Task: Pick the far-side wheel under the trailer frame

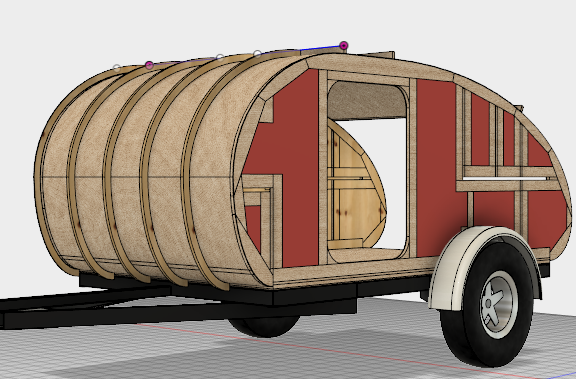Action: (x=264, y=326)
